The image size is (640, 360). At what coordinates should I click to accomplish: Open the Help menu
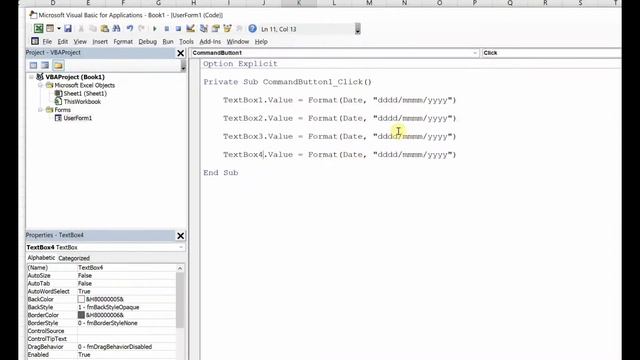[261, 42]
